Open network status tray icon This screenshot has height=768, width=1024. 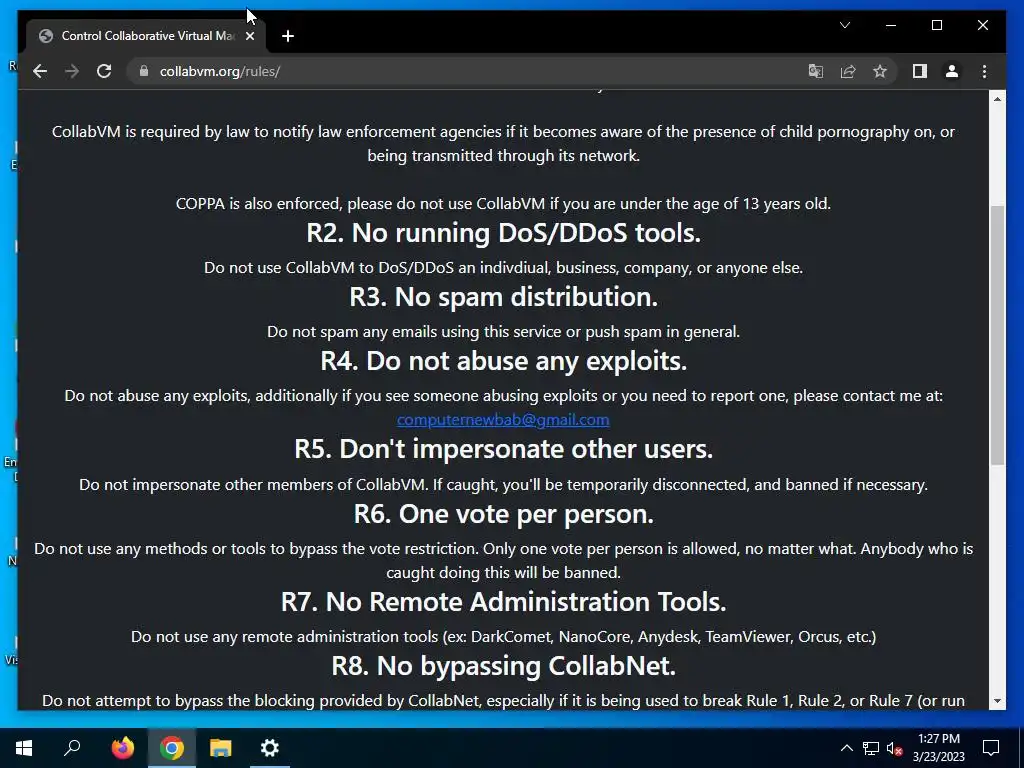(871, 748)
